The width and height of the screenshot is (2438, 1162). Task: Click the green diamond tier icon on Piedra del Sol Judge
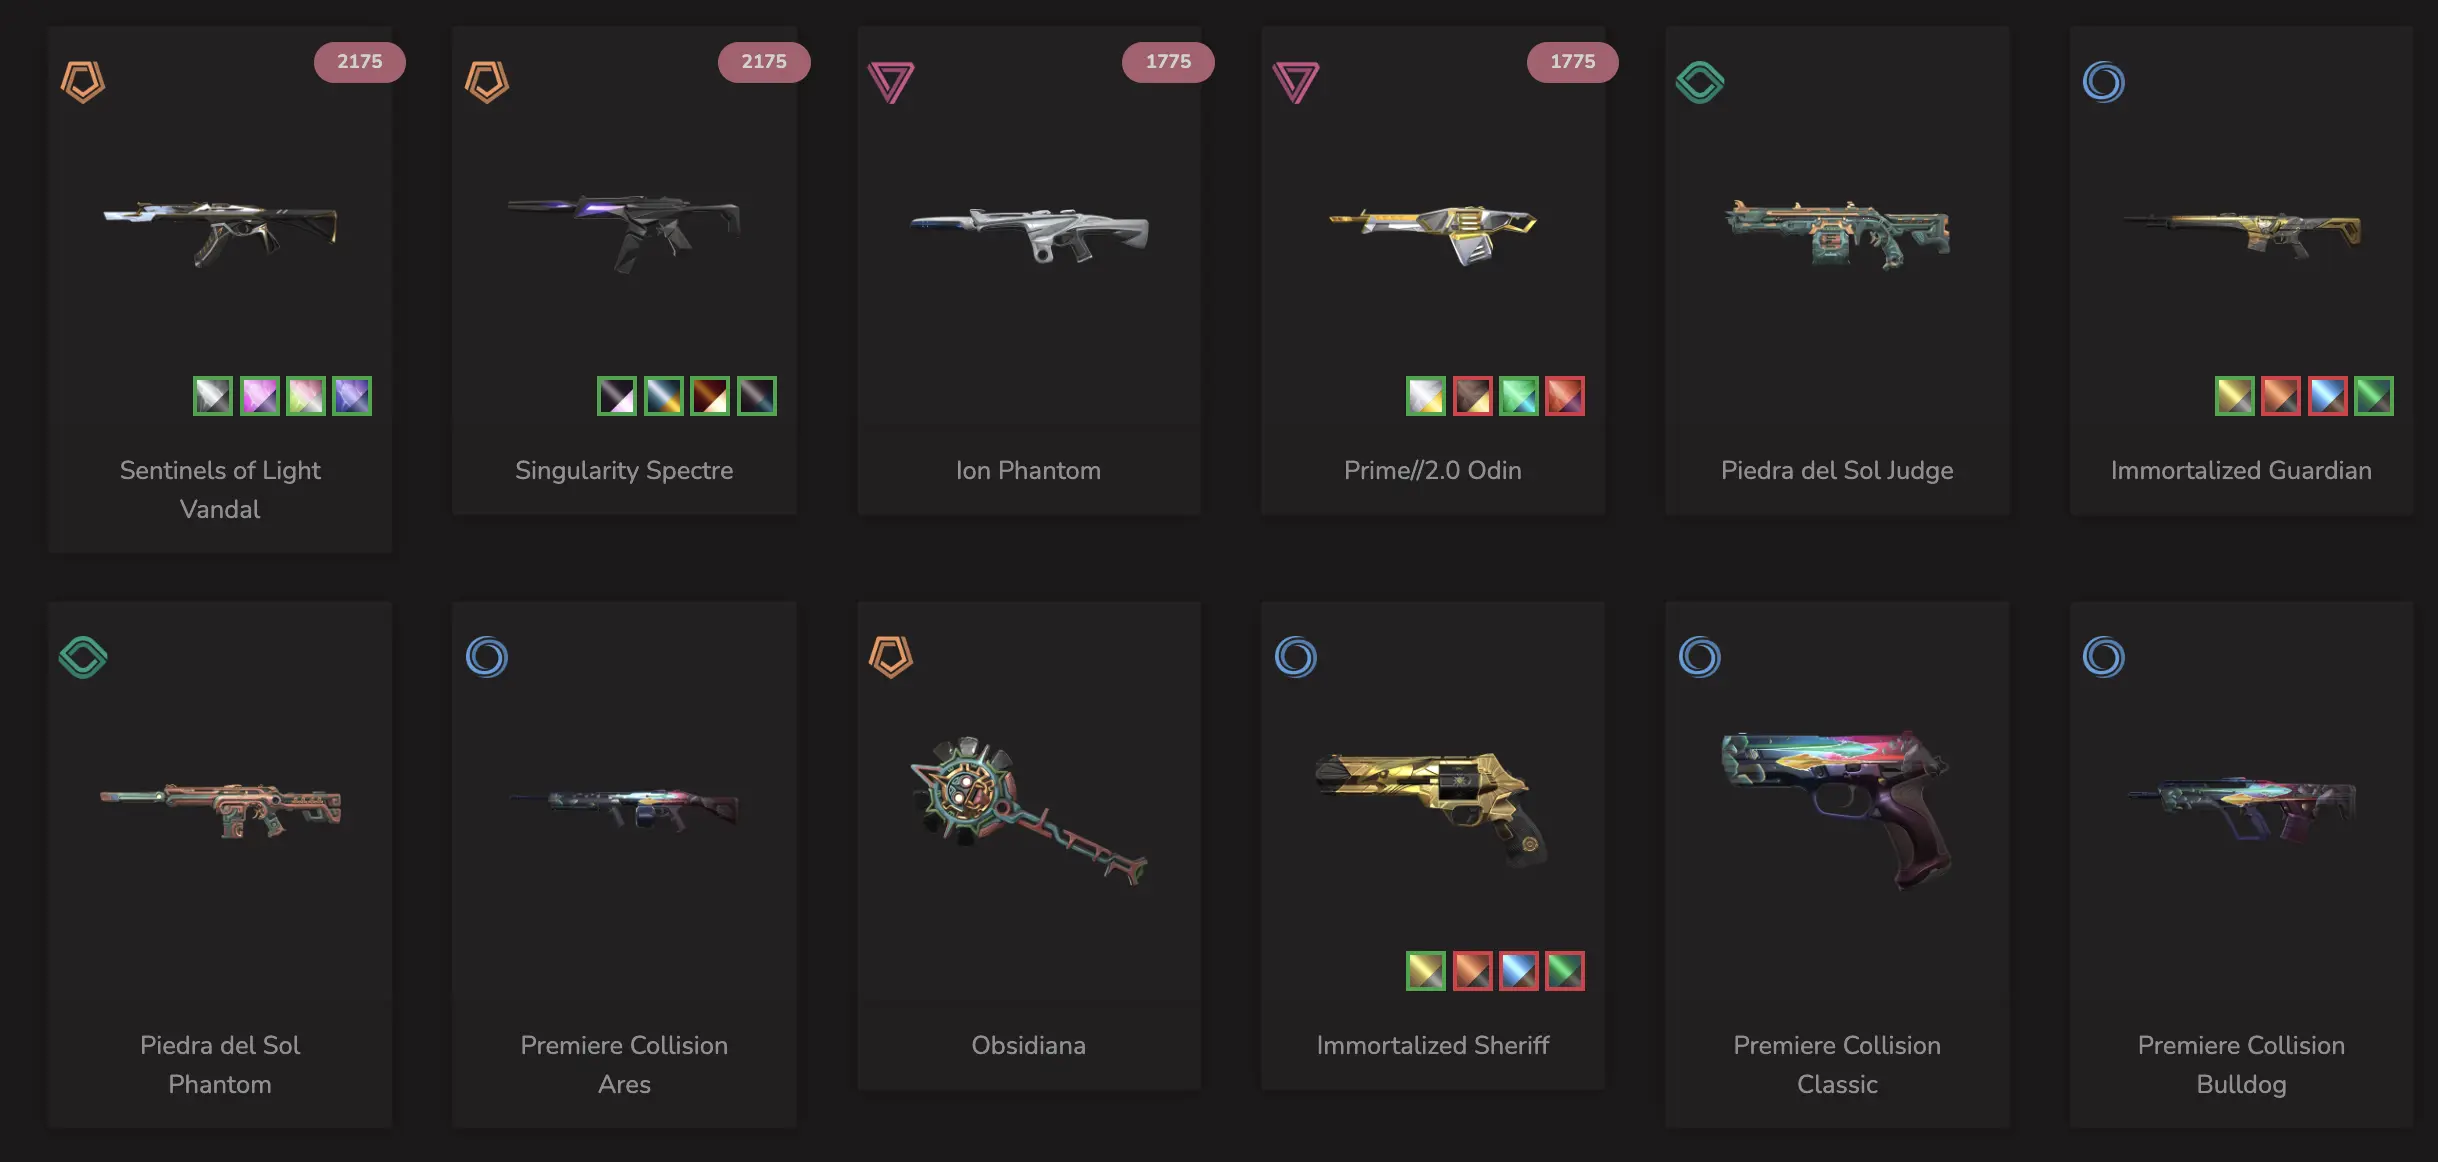coord(1700,82)
